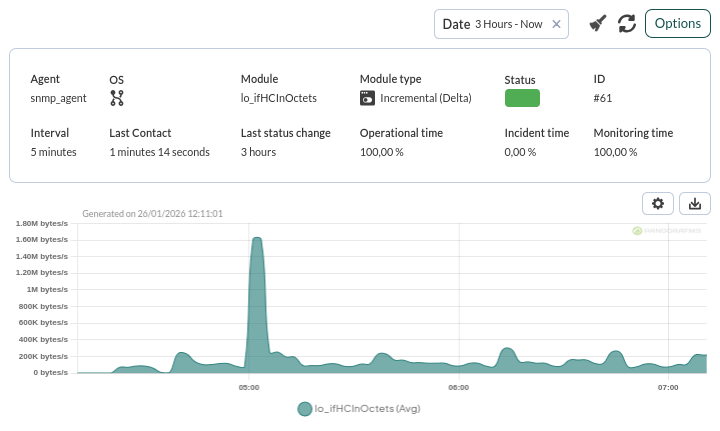The height and width of the screenshot is (431, 720).
Task: Refresh the graph with the reload icon
Action: 627,23
